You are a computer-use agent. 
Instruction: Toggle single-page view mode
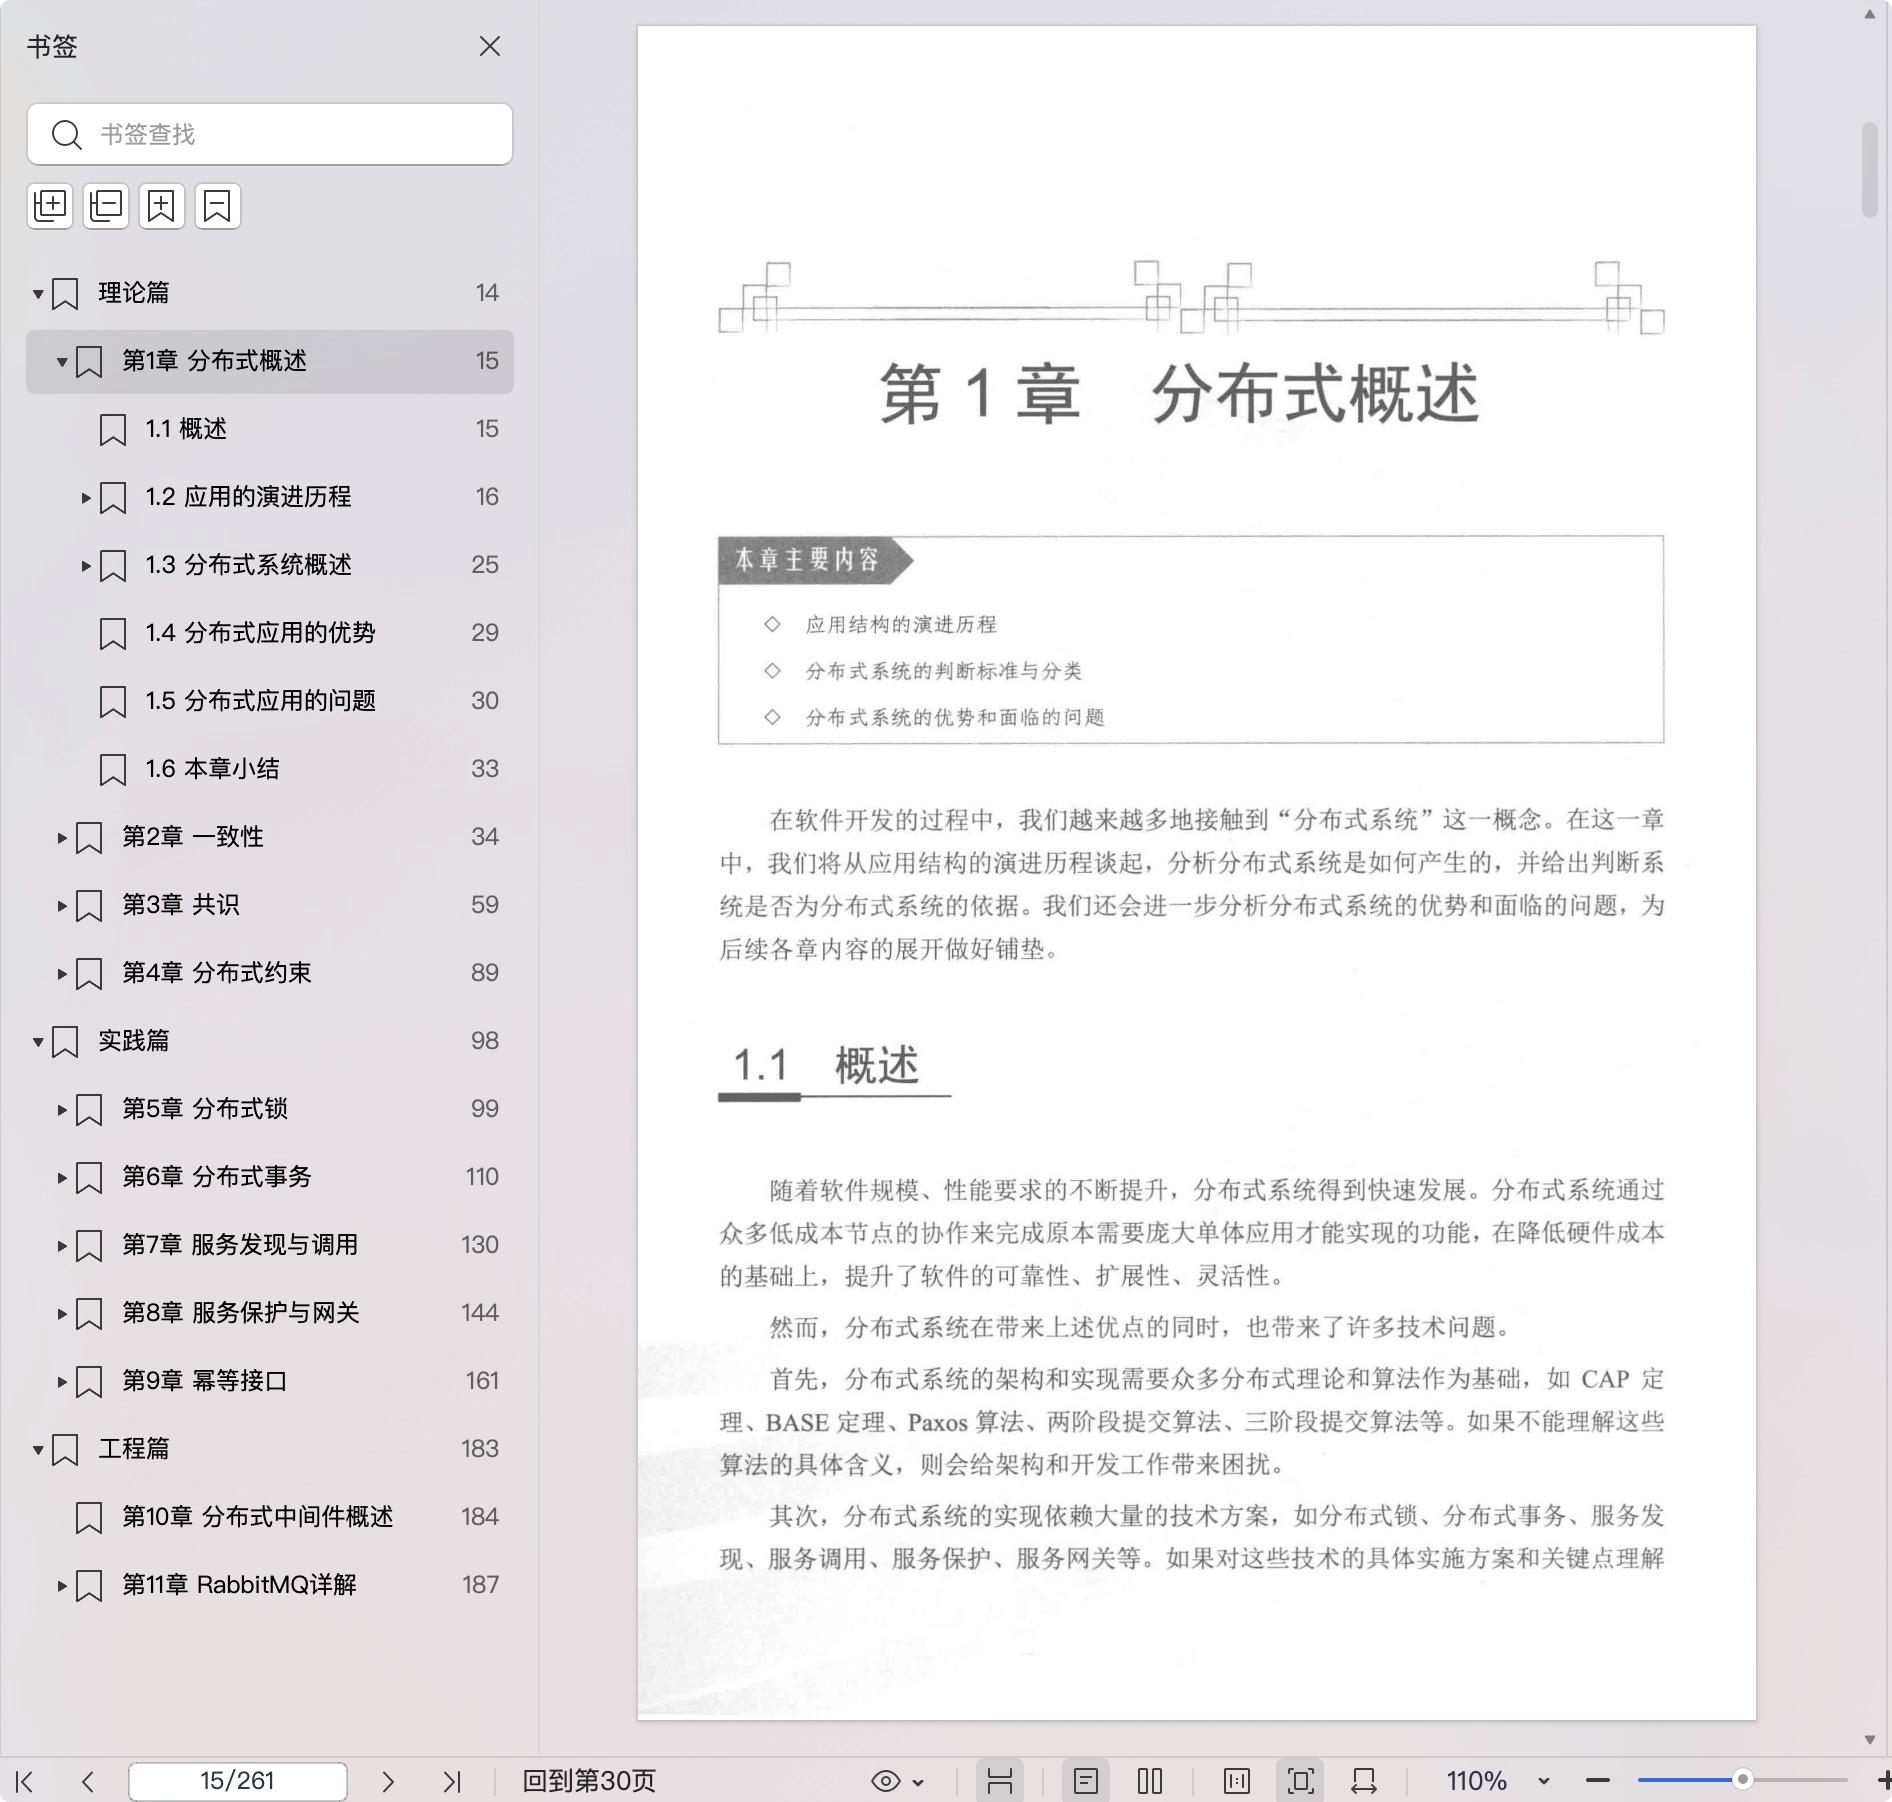pos(1086,1781)
